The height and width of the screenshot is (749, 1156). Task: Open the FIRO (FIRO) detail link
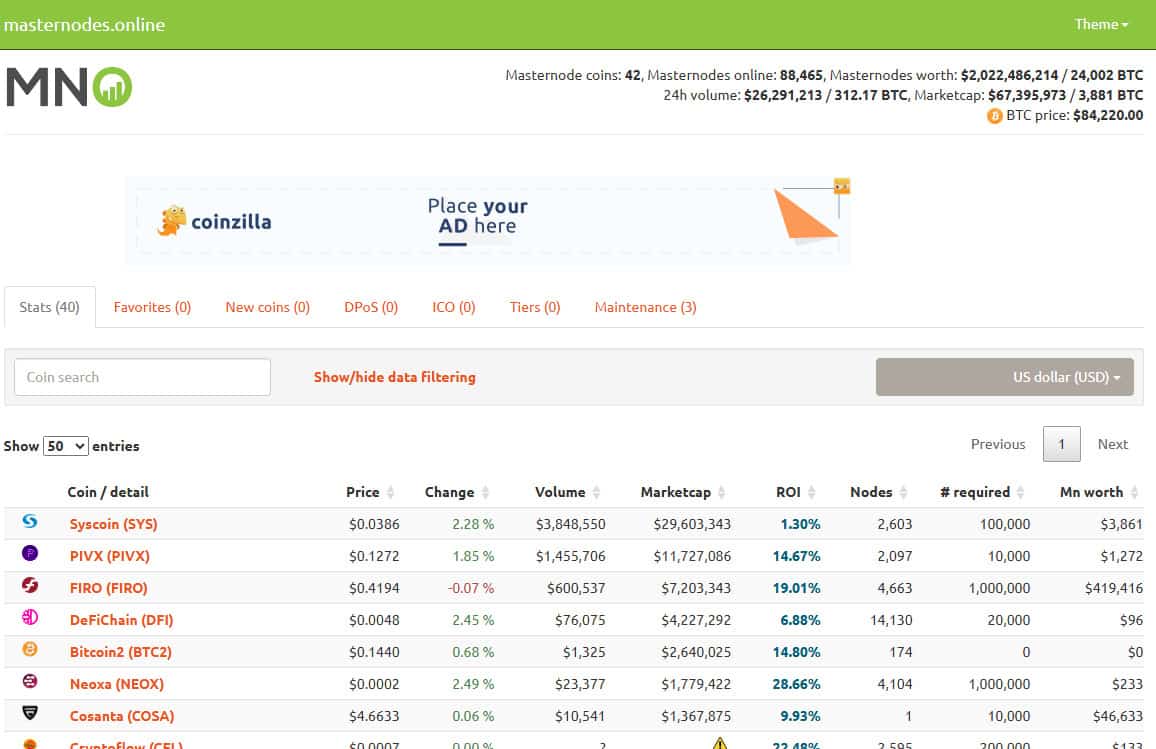point(108,588)
